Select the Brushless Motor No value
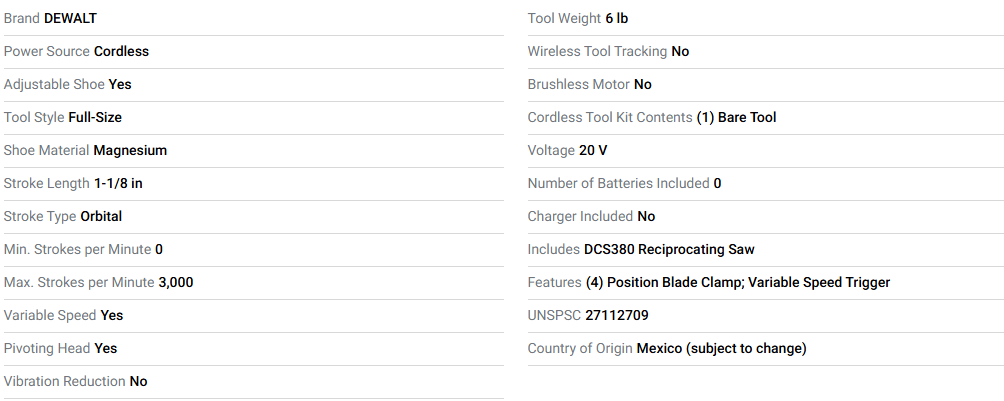Image resolution: width=1004 pixels, height=401 pixels. [643, 85]
